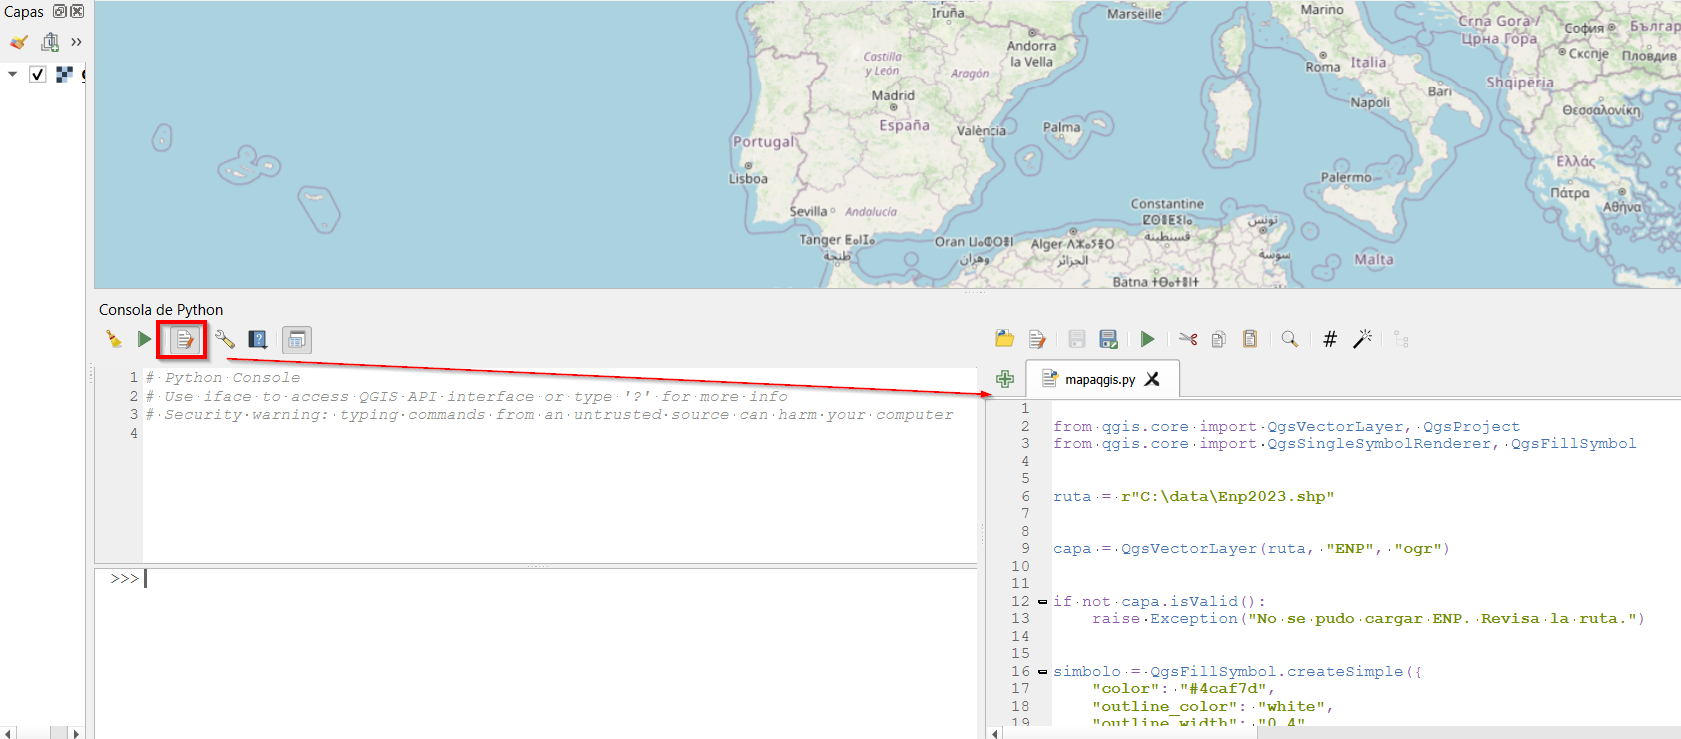
Task: Toggle dock Python console window button
Action: [296, 340]
